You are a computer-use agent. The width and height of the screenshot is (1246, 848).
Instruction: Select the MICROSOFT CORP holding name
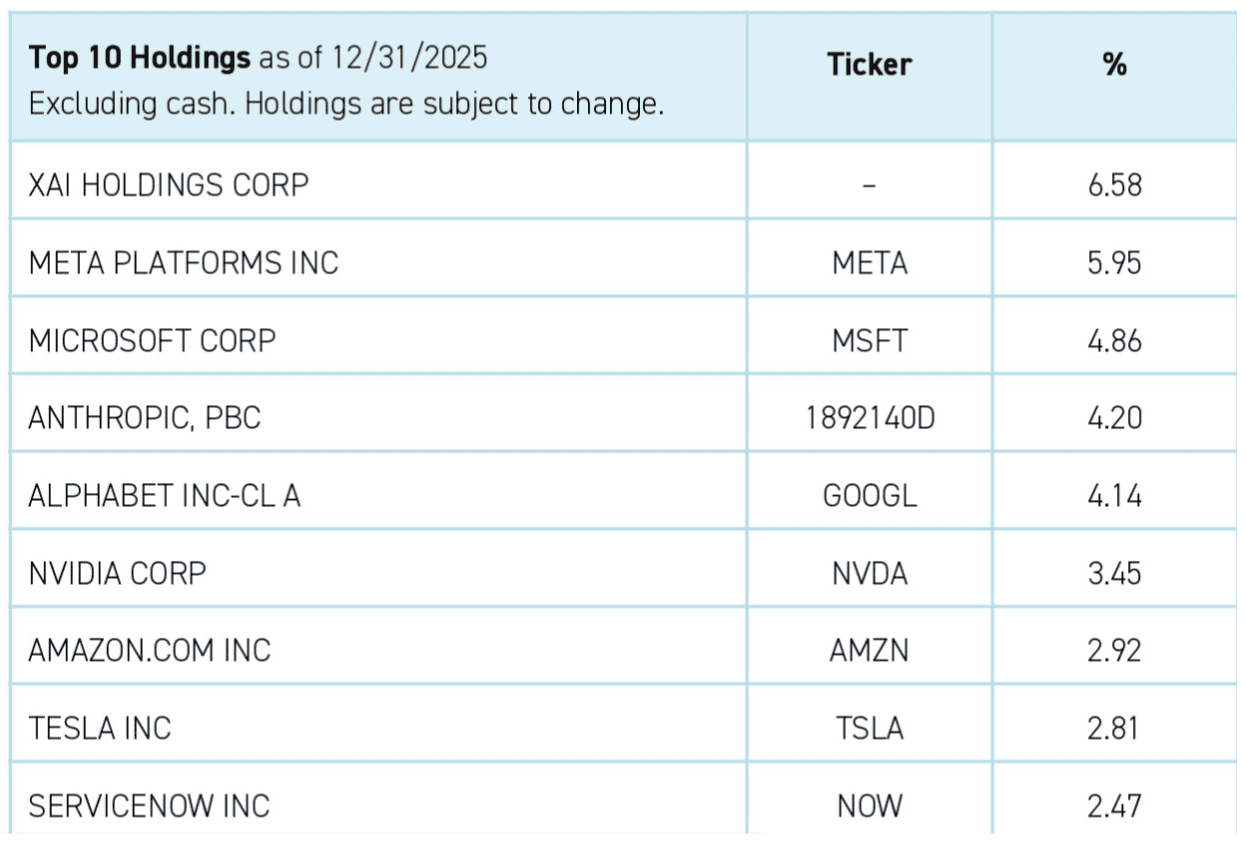152,341
